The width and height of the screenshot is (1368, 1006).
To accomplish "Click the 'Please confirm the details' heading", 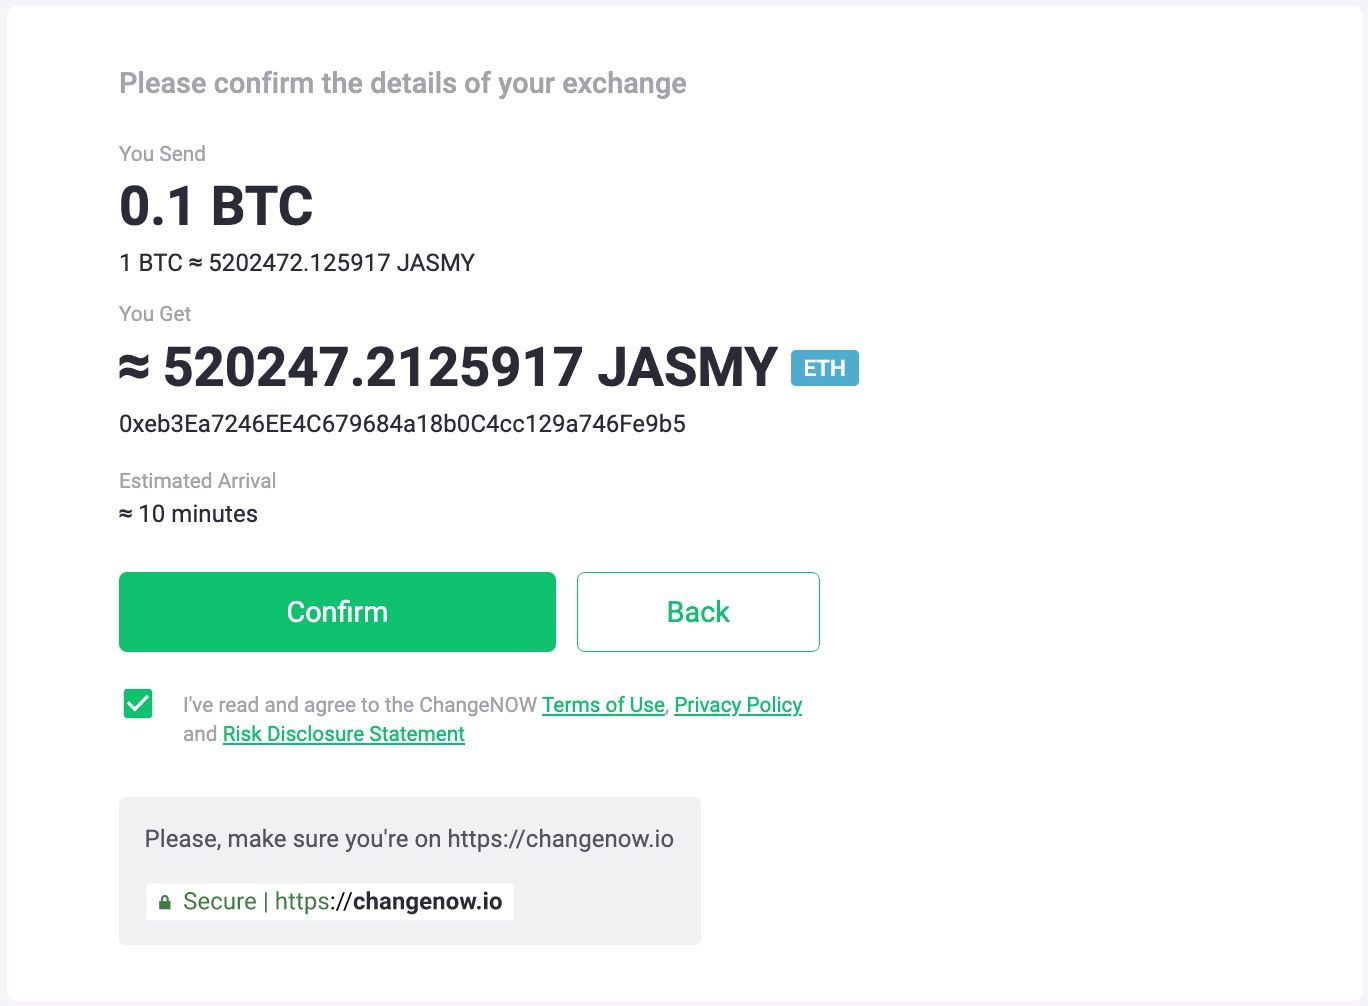I will click(x=403, y=83).
